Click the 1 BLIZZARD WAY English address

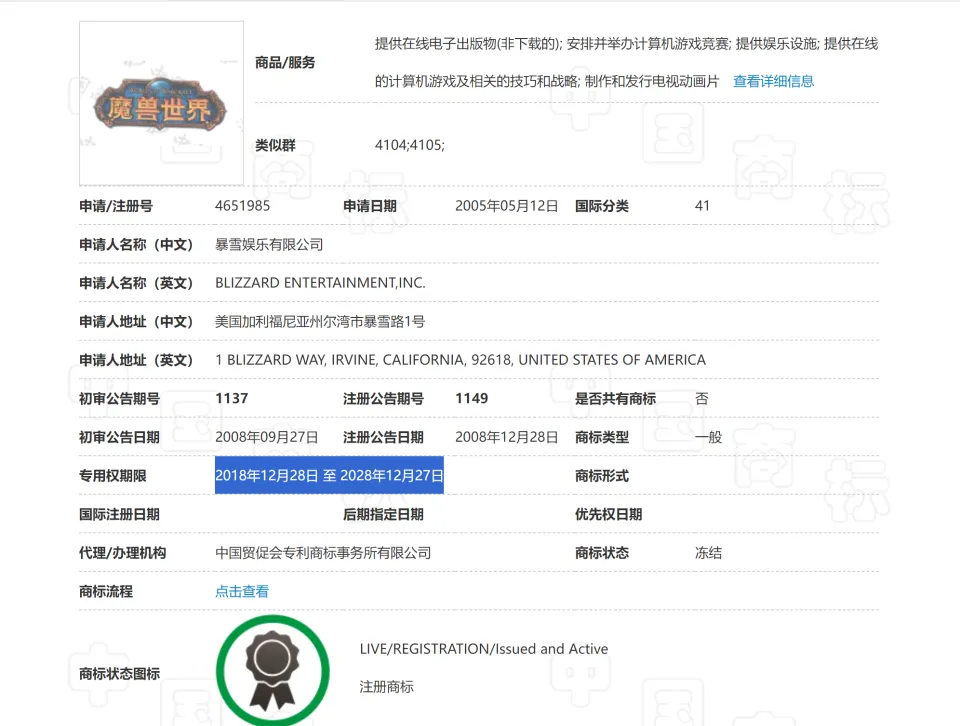460,360
